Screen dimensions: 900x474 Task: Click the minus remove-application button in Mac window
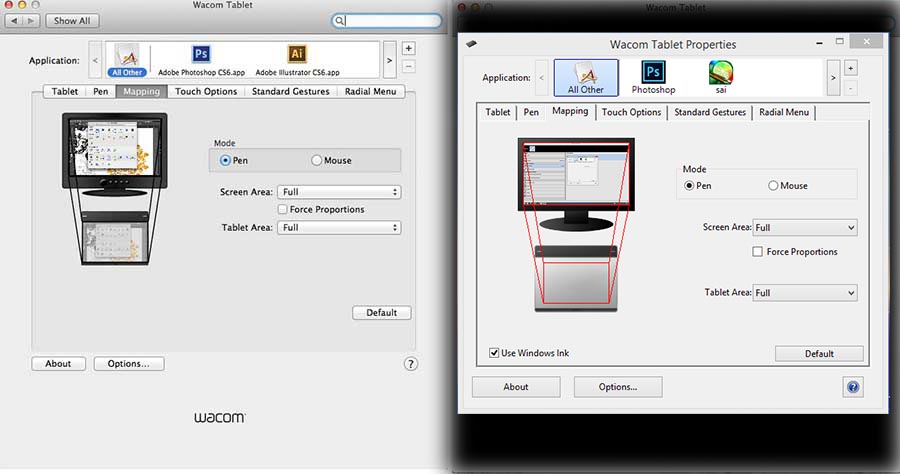tap(408, 67)
